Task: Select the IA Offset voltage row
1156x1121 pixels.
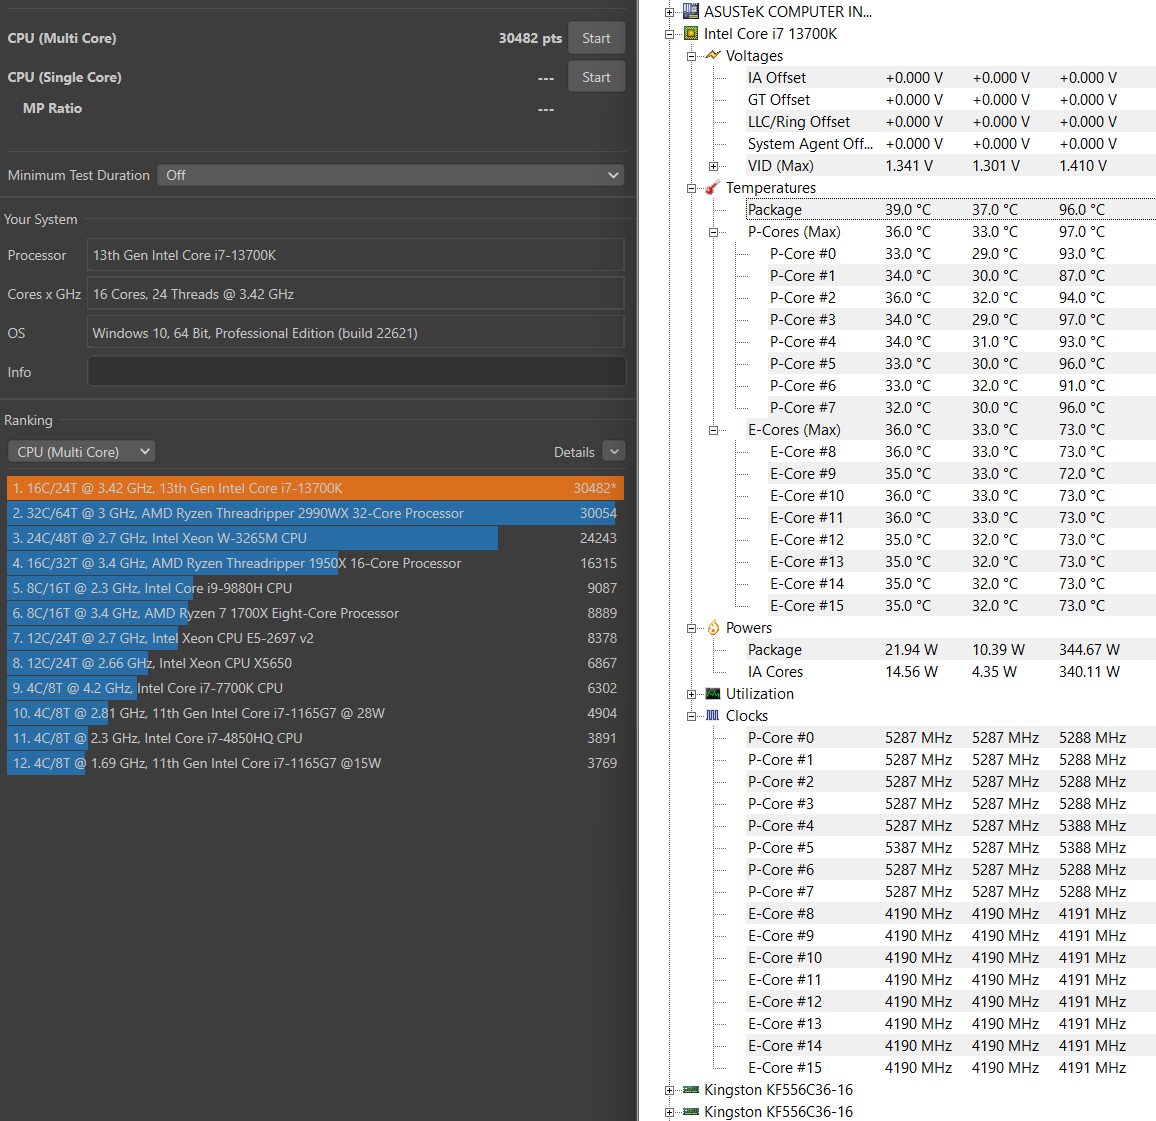Action: [x=950, y=78]
